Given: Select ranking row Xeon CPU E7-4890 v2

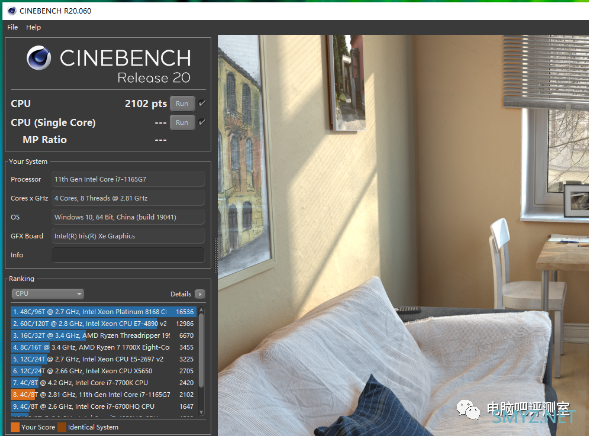Looking at the screenshot, I should (x=104, y=323).
